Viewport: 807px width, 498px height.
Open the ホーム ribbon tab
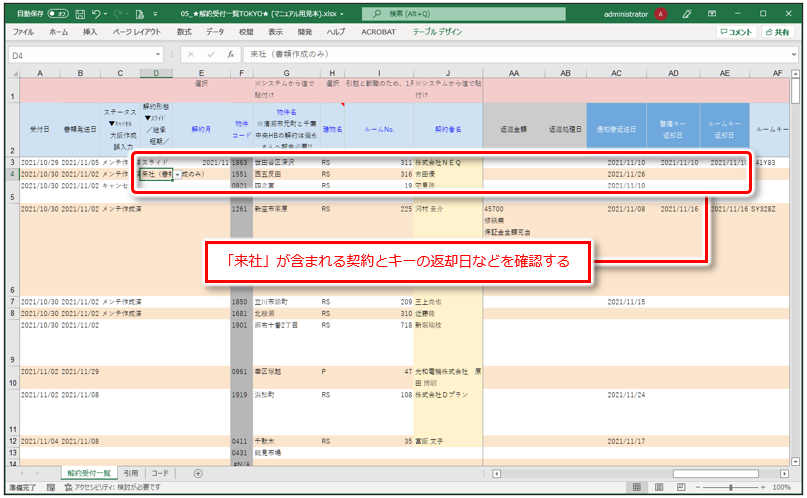58,32
